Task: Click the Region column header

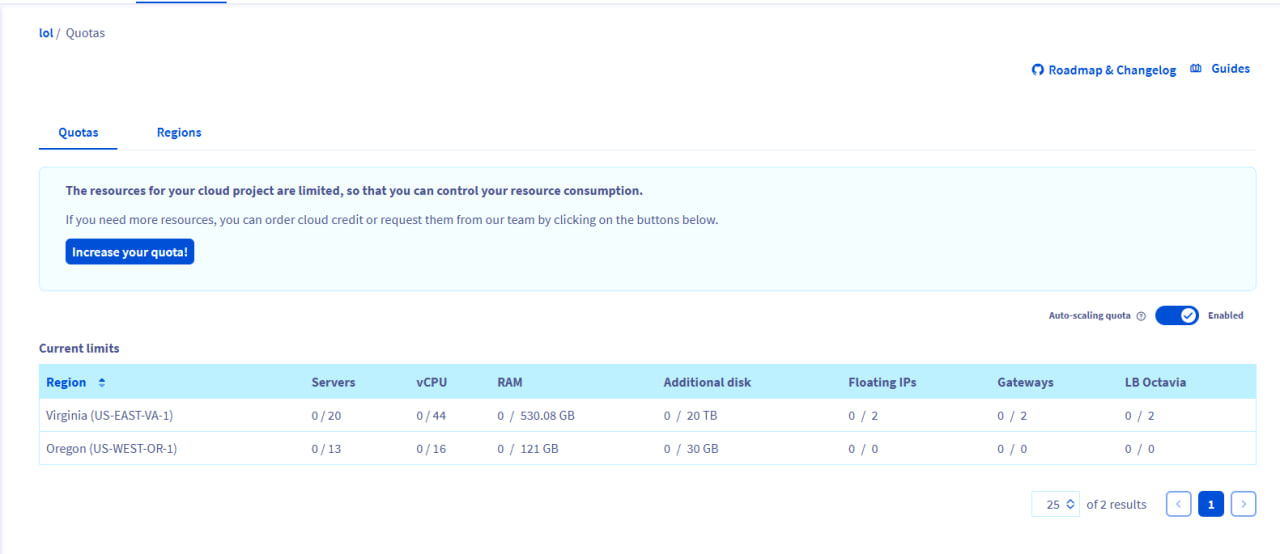Action: [x=66, y=382]
